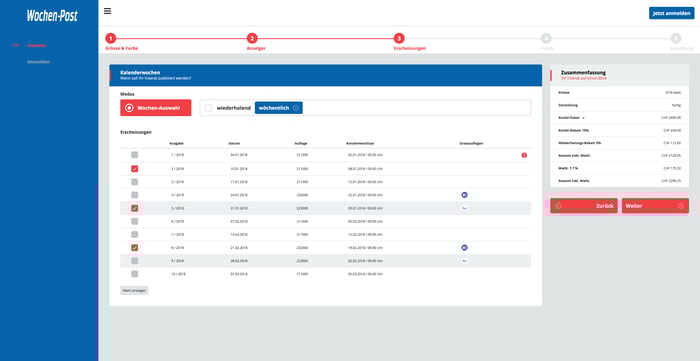This screenshot has width=700, height=361.
Task: Tick checkbox for issue 4 / 2018
Action: click(x=134, y=195)
